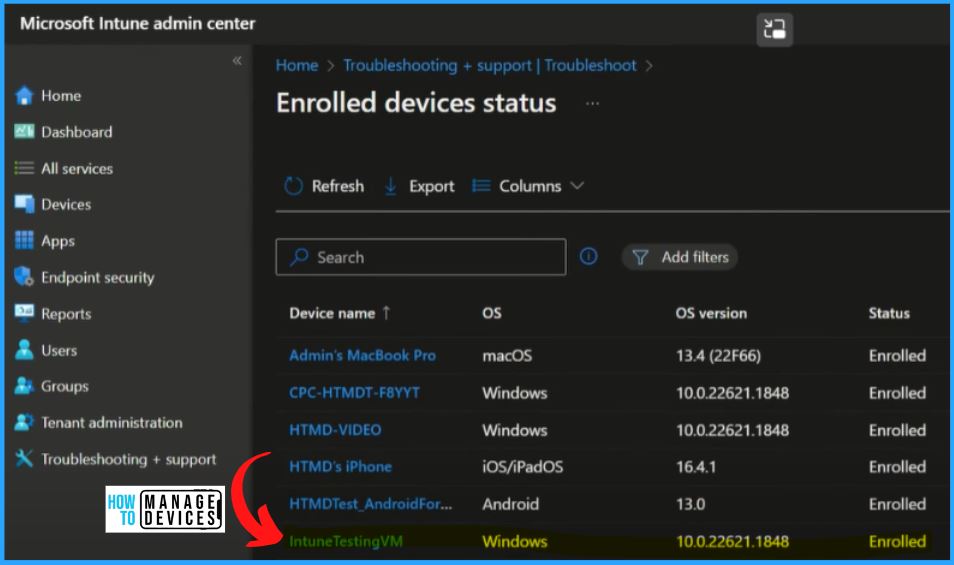The height and width of the screenshot is (565, 954).
Task: Click inside the Search field
Action: coord(421,257)
